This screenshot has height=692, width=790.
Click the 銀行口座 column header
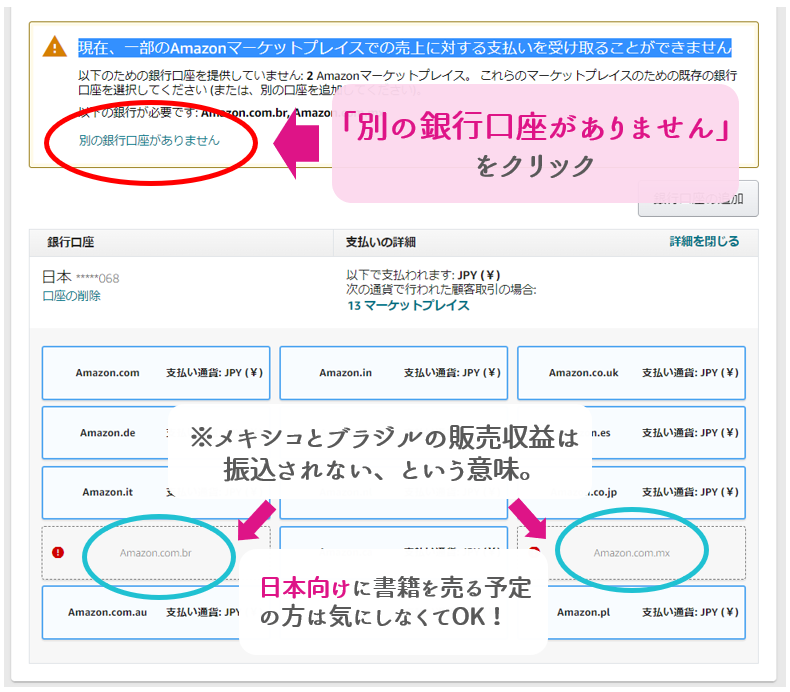(71, 242)
